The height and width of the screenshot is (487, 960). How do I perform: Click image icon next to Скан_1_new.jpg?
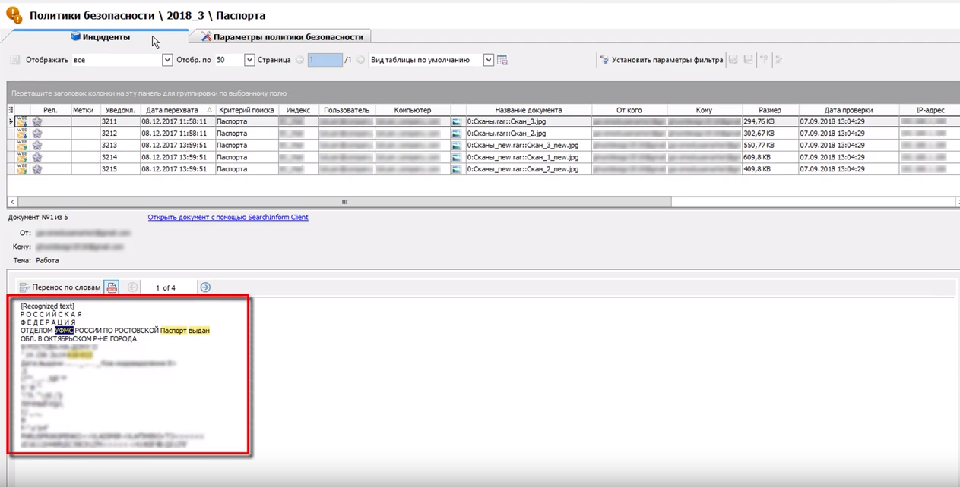pos(456,157)
